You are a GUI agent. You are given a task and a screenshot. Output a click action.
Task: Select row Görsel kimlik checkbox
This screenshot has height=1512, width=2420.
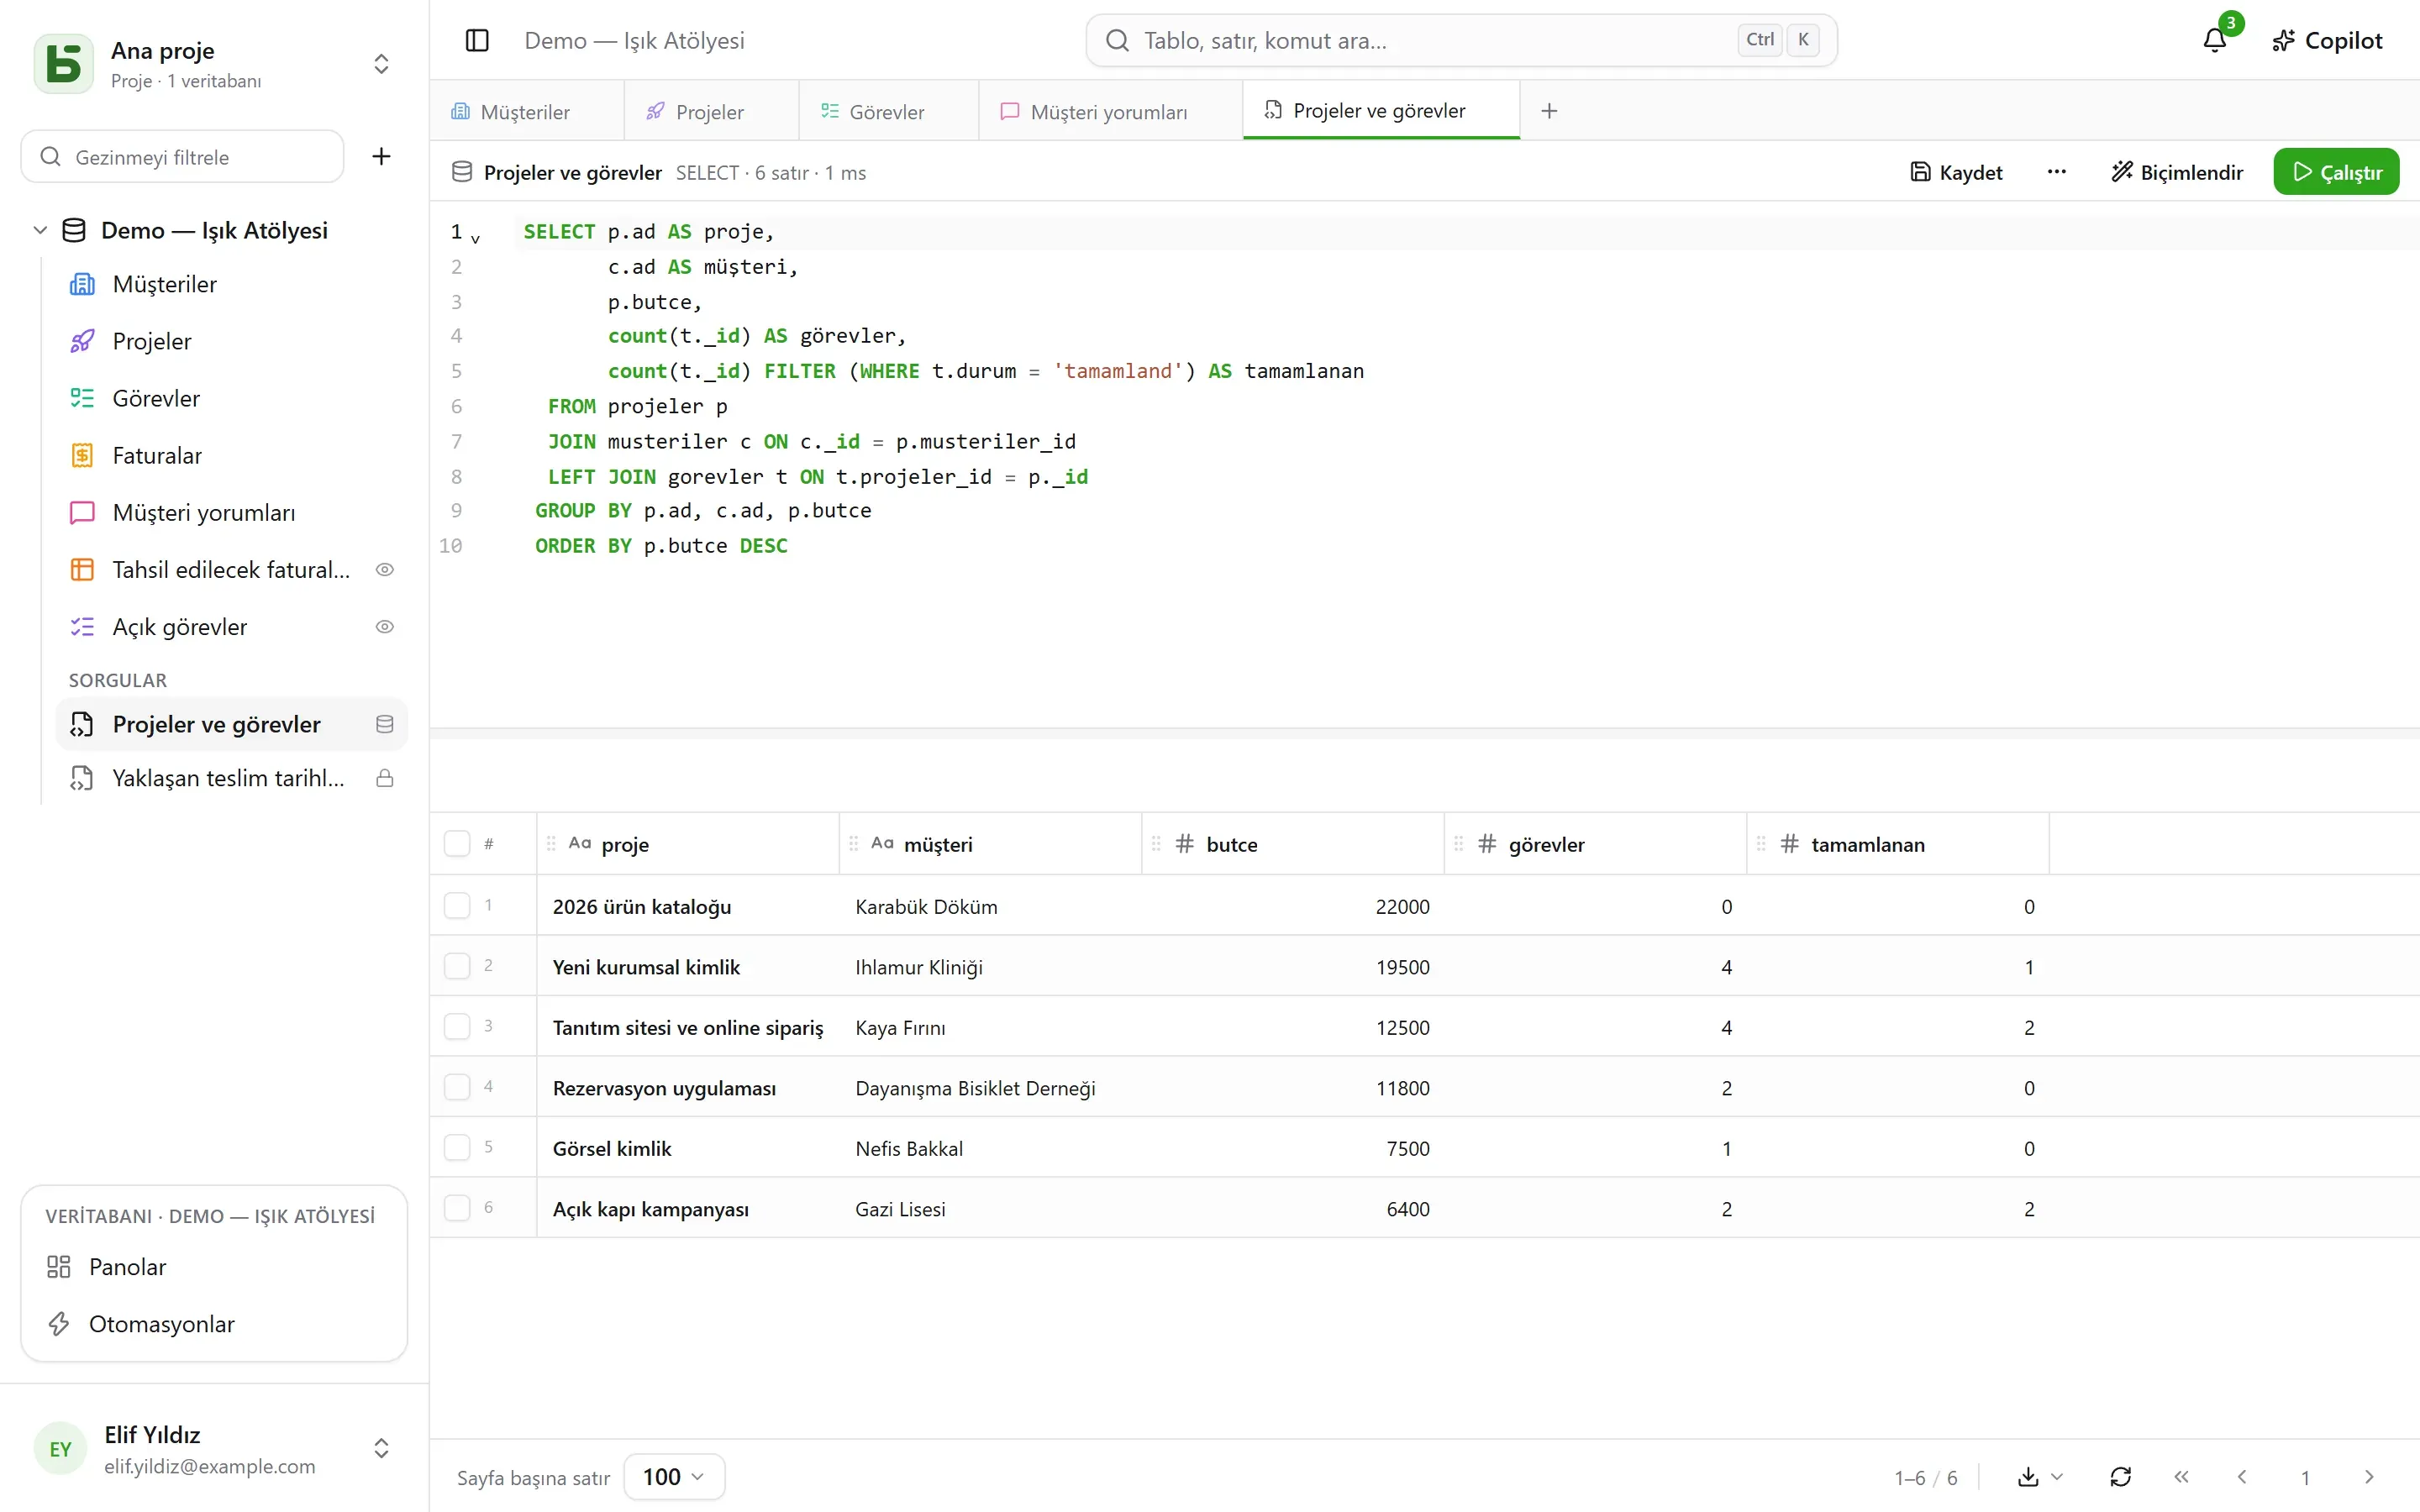coord(457,1147)
